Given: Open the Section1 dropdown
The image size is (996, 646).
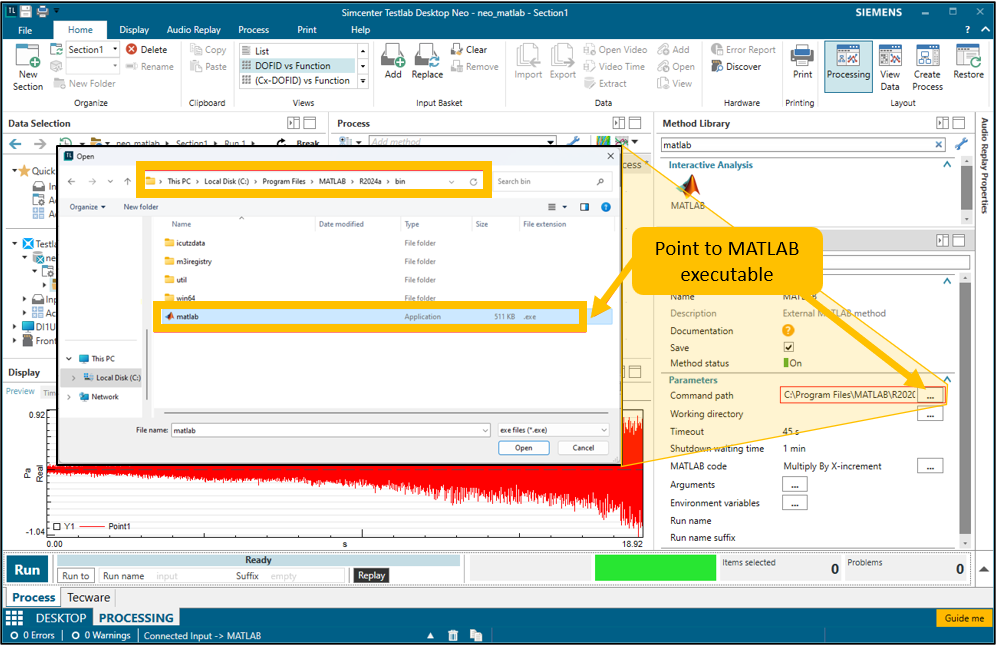Looking at the screenshot, I should pyautogui.click(x=115, y=49).
